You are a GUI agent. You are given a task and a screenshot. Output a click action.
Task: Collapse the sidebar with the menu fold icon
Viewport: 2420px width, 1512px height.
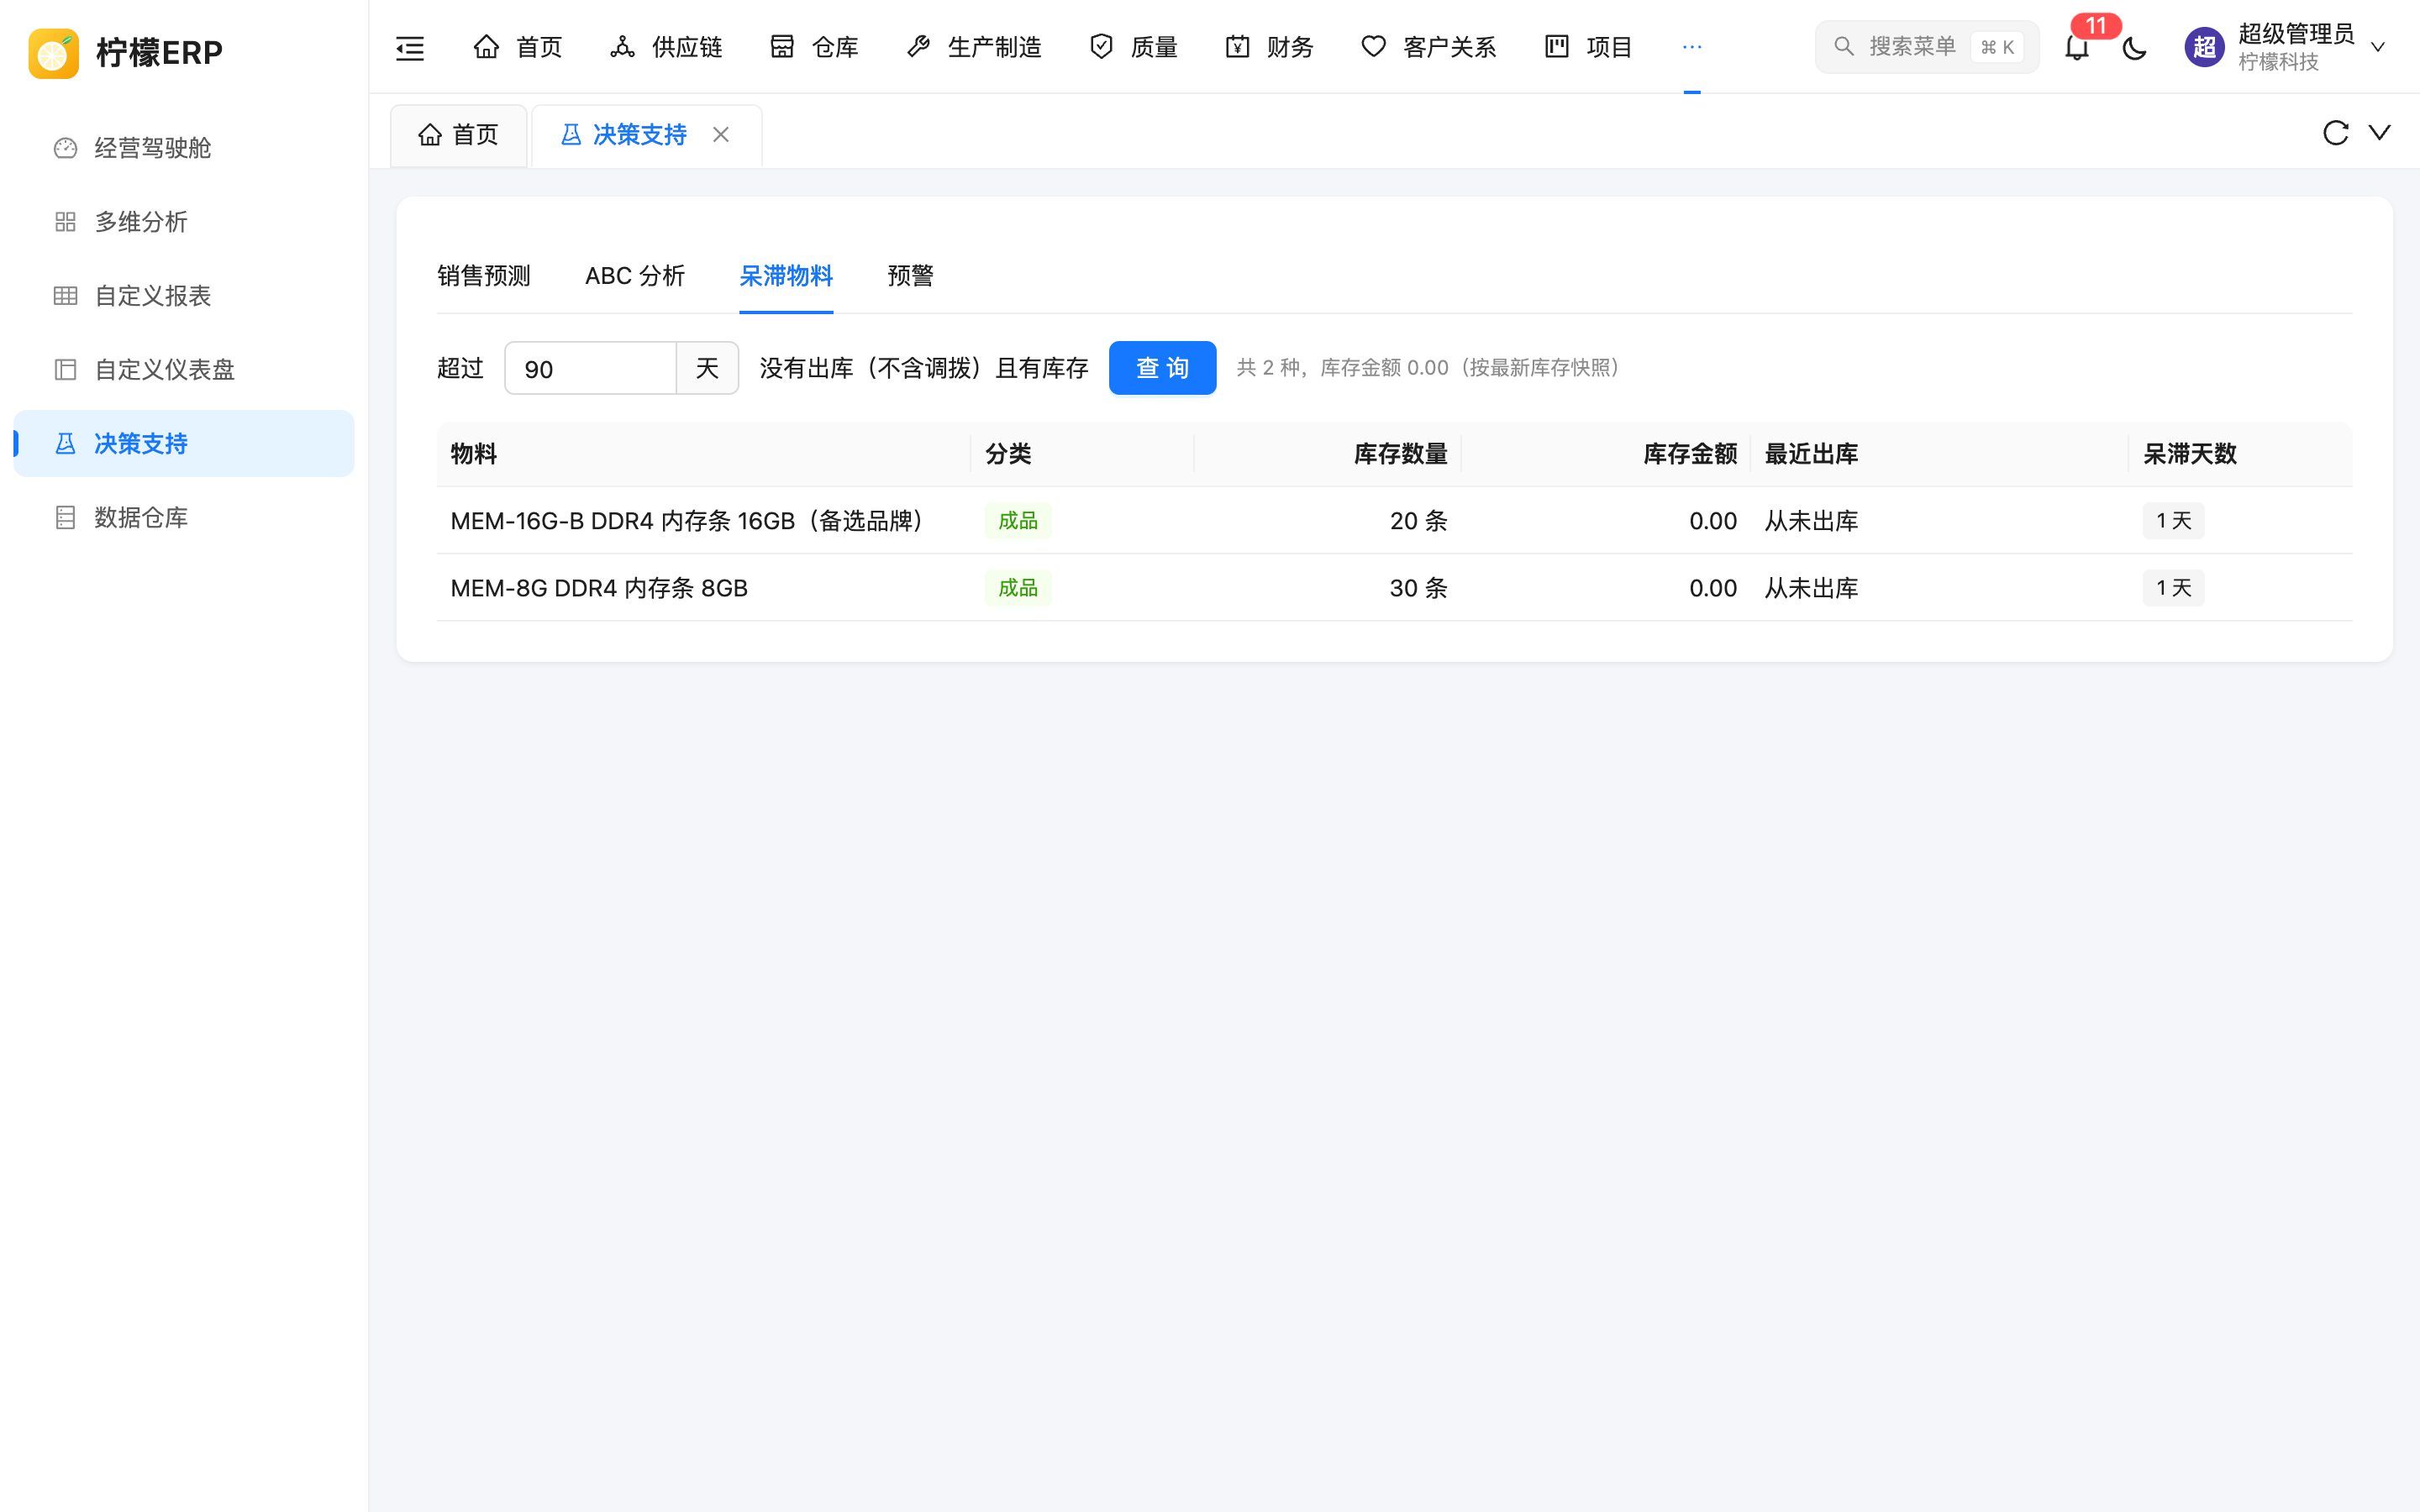(x=410, y=47)
